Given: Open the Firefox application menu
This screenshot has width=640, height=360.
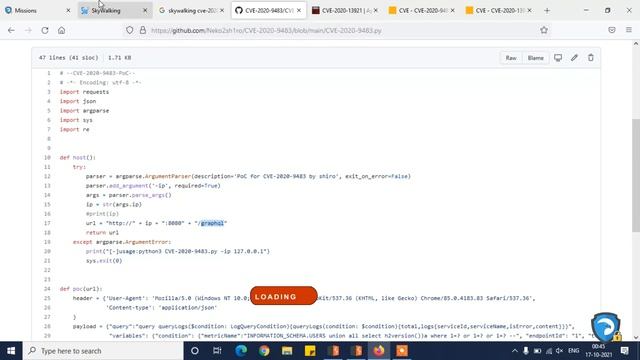Looking at the screenshot, I should 629,30.
